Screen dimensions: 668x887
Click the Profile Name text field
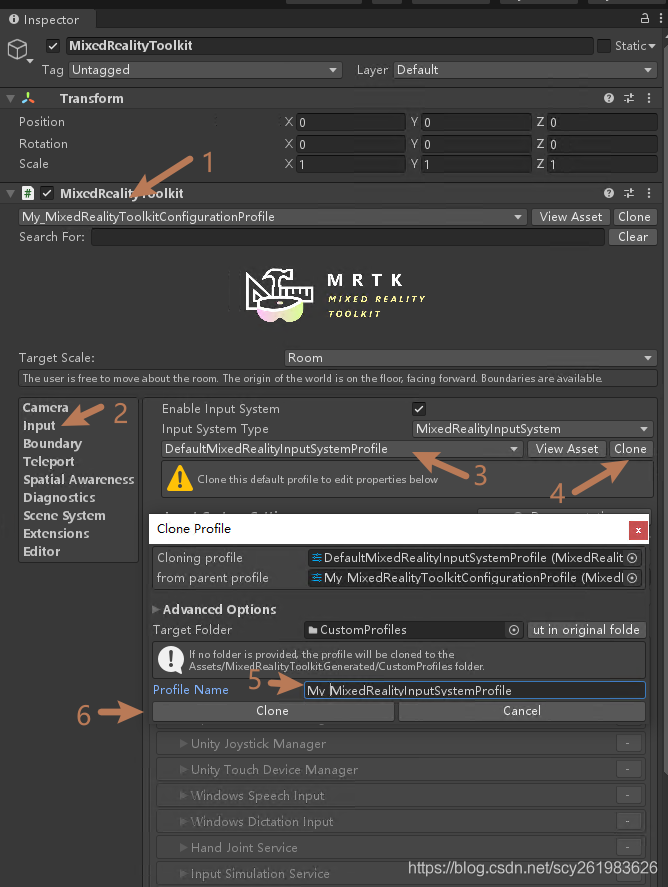tap(475, 690)
